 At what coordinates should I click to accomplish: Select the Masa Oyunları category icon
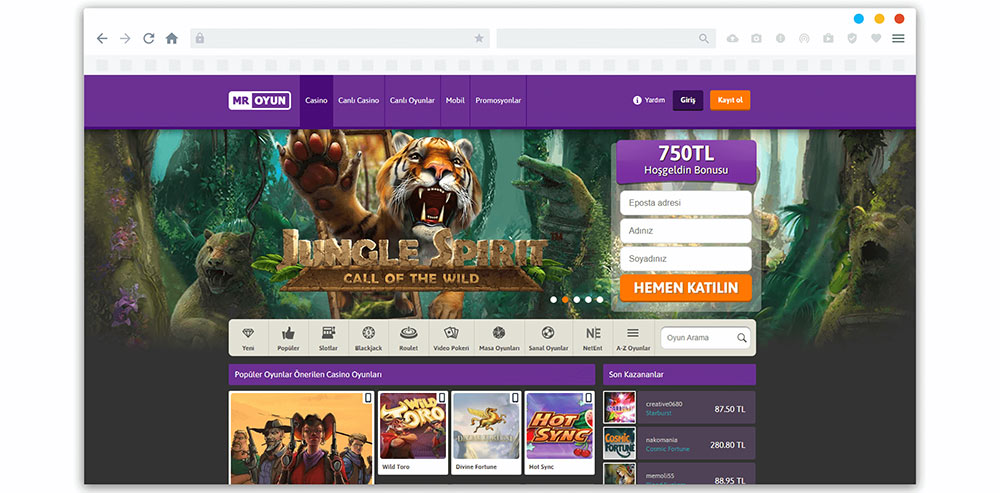click(x=499, y=337)
